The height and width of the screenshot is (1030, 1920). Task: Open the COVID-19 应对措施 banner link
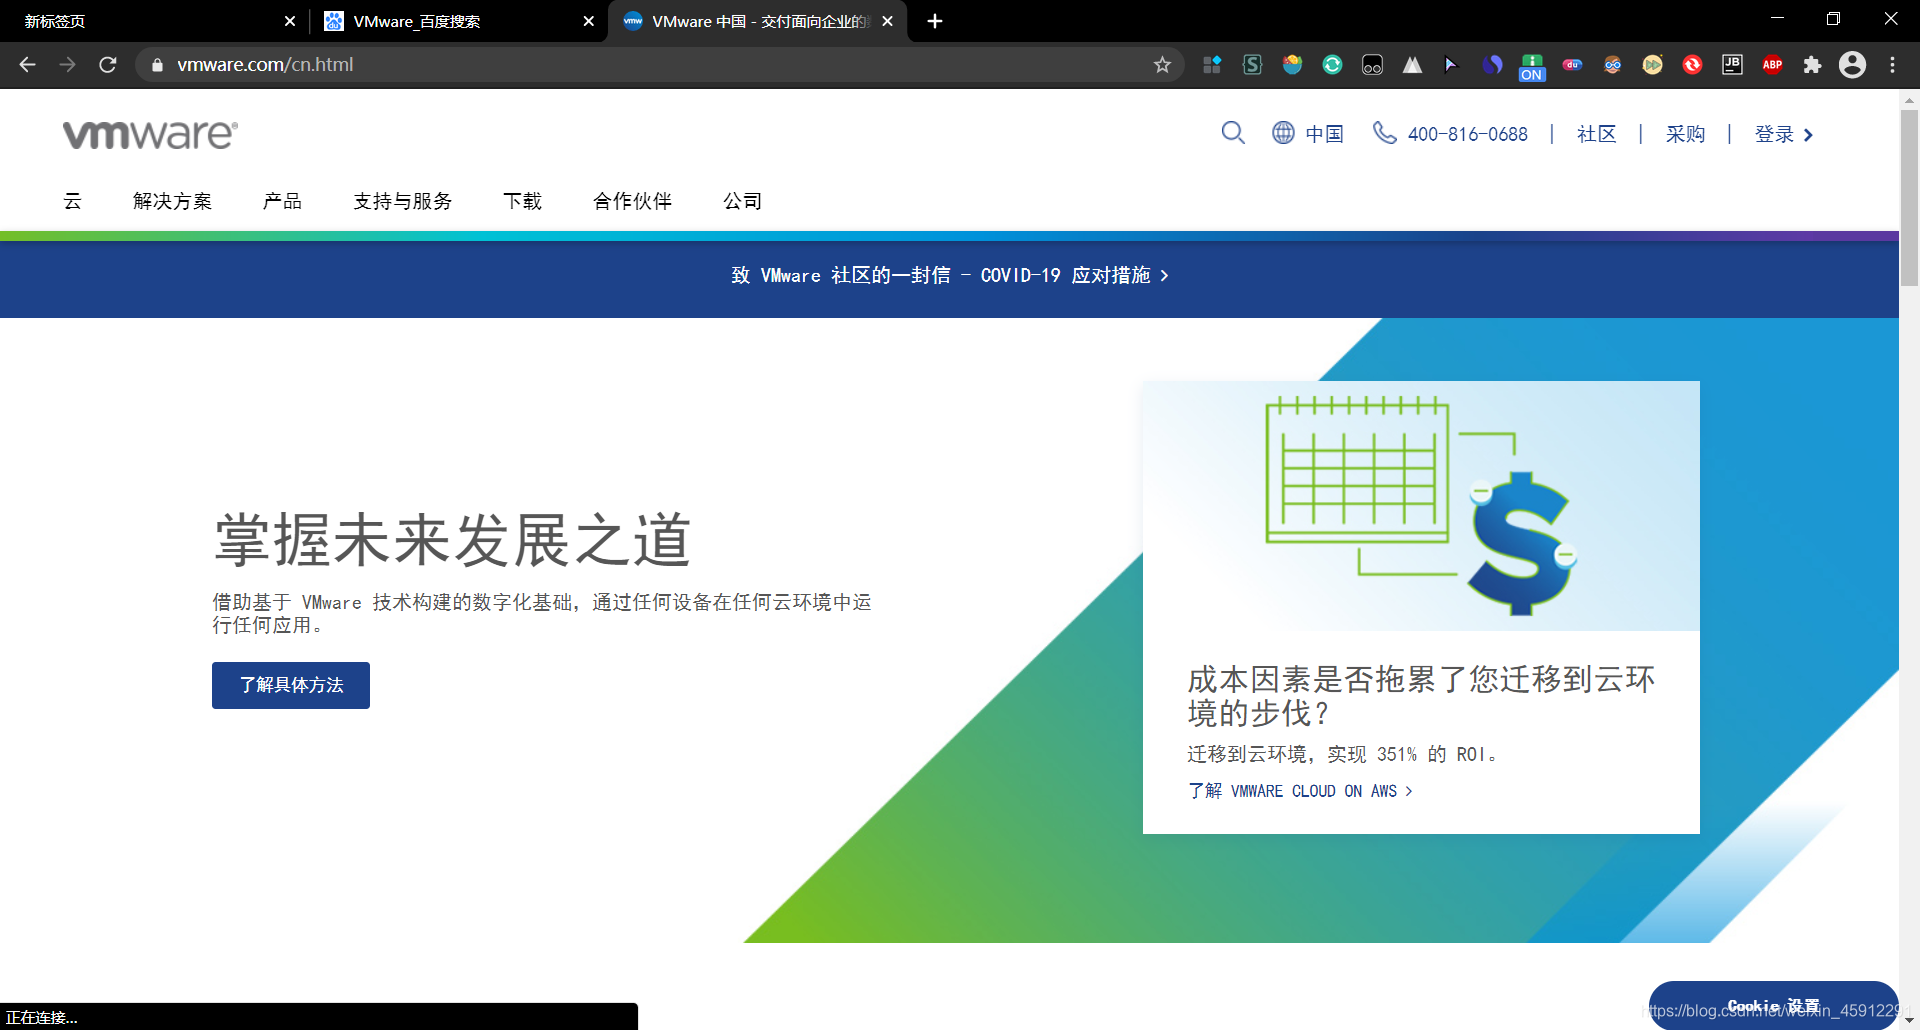click(x=950, y=275)
